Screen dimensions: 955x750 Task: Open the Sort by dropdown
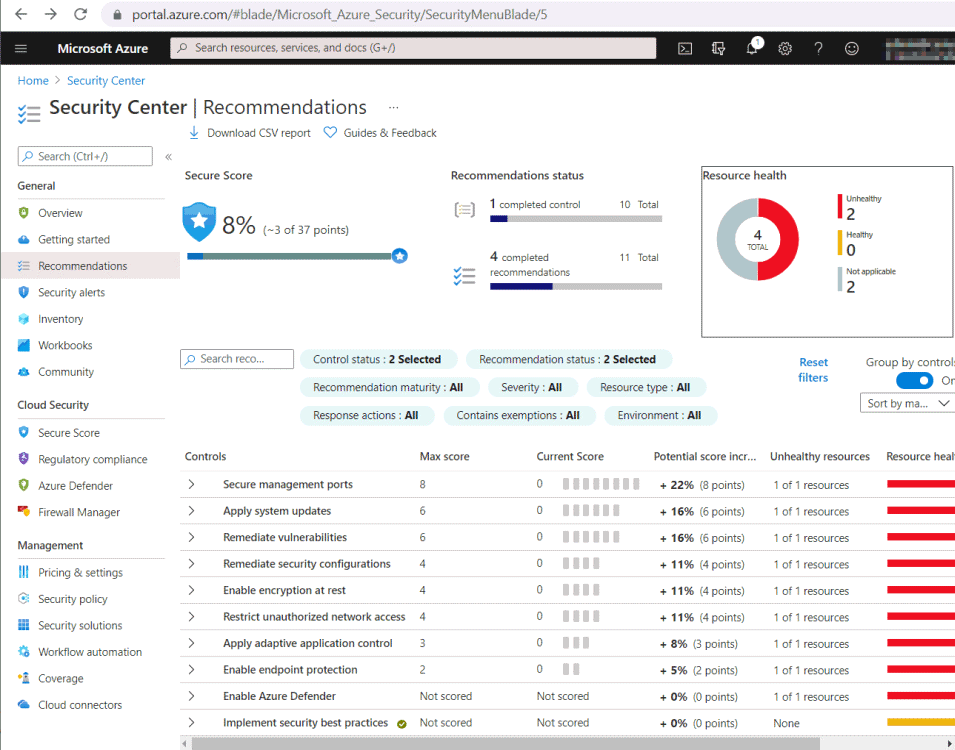click(x=907, y=403)
